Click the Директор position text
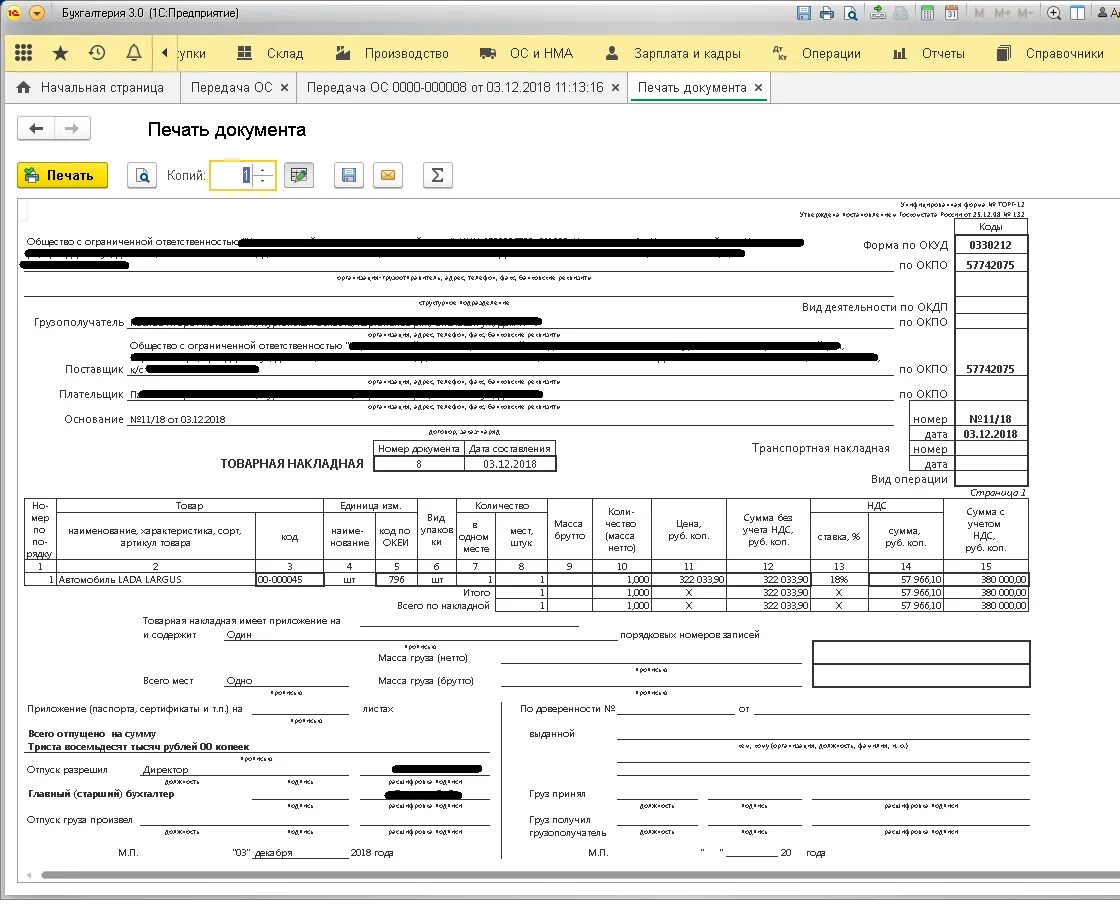Viewport: 1120px width, 904px height. [x=166, y=770]
